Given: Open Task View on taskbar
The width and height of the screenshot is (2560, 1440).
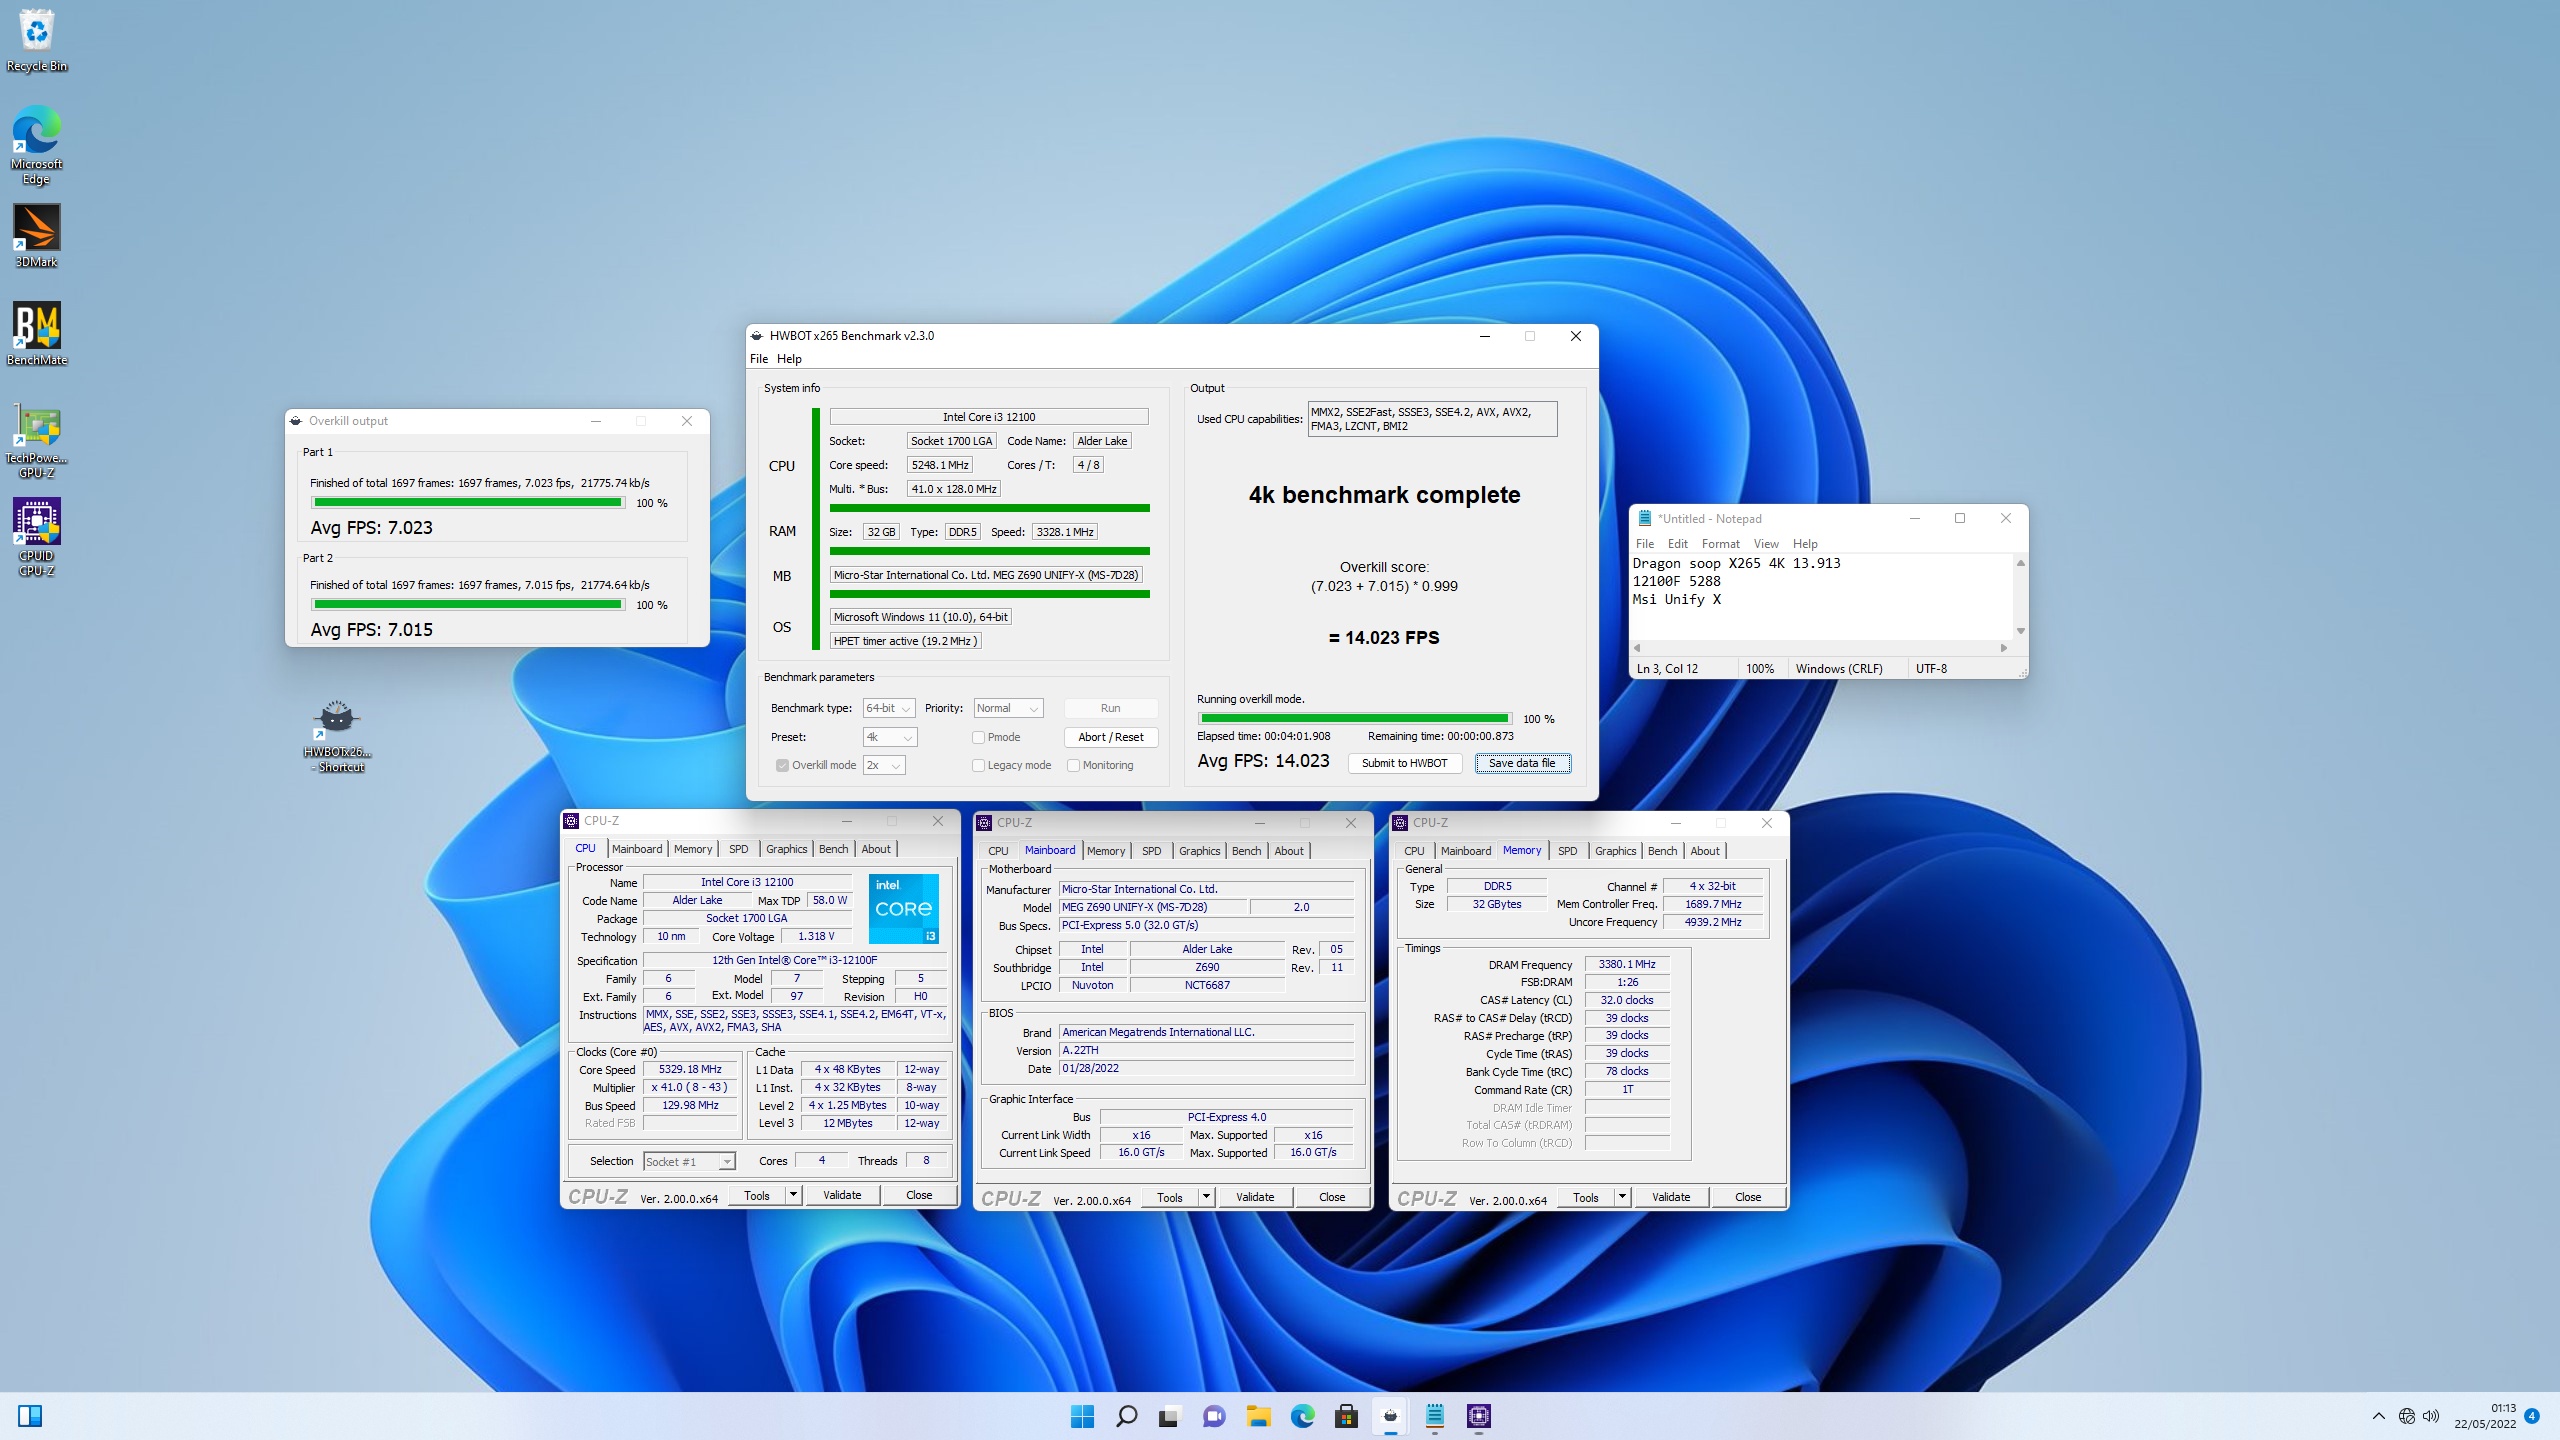Looking at the screenshot, I should point(1169,1416).
